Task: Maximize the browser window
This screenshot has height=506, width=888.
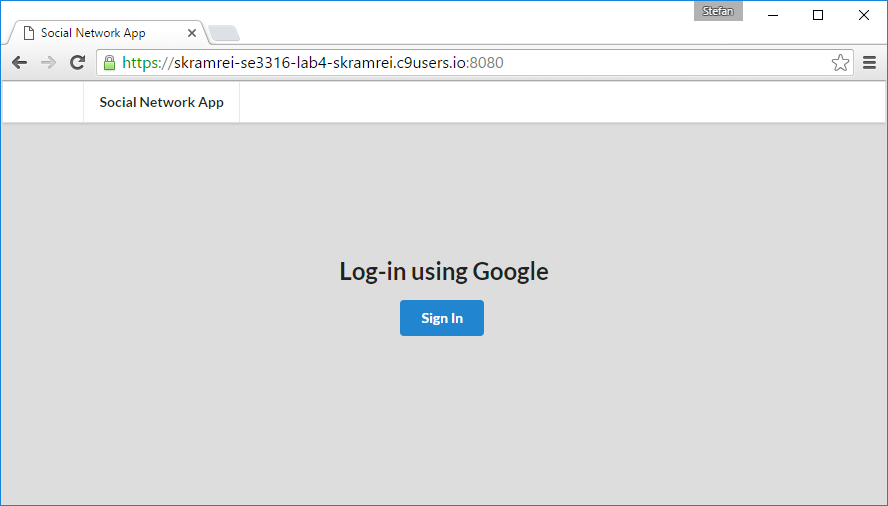Action: pyautogui.click(x=818, y=15)
